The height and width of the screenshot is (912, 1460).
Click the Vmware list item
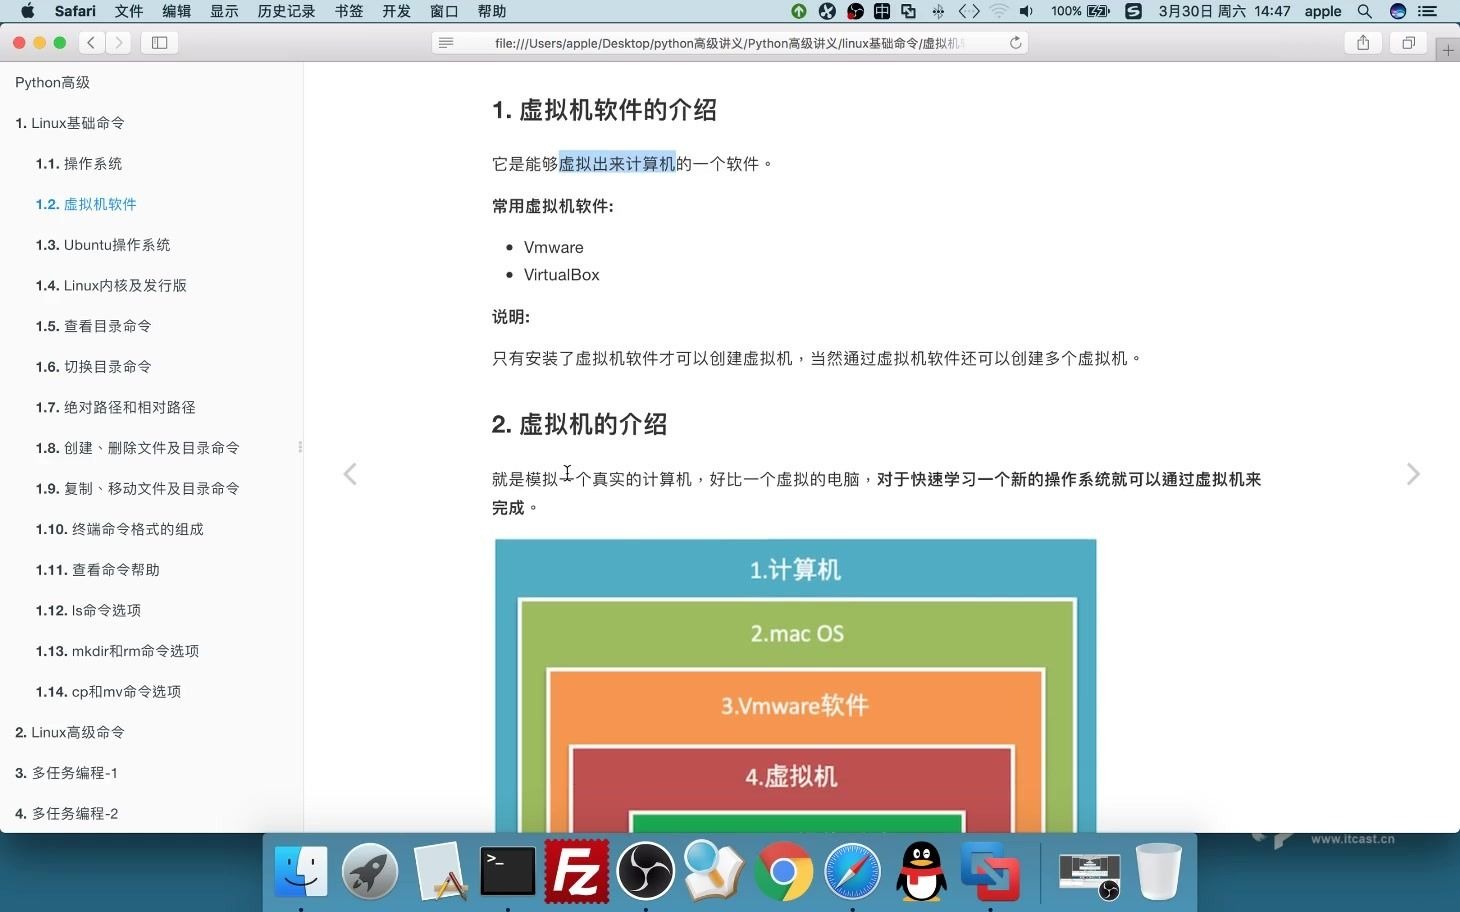coord(553,247)
